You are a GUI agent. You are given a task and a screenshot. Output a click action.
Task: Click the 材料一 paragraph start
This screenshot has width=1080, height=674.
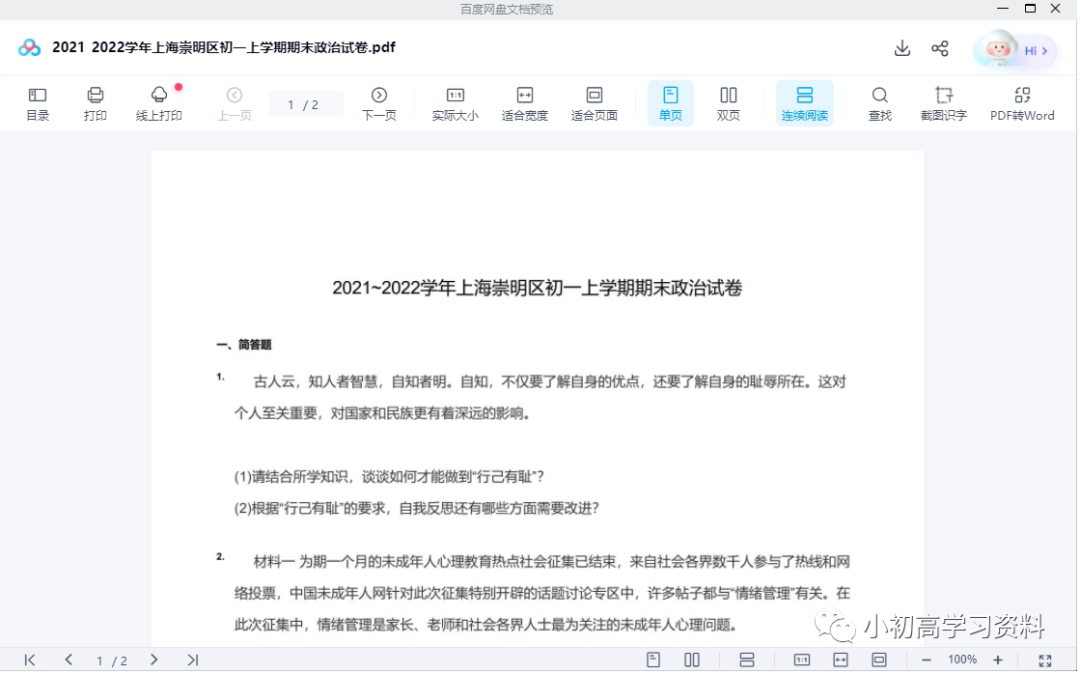[x=274, y=562]
